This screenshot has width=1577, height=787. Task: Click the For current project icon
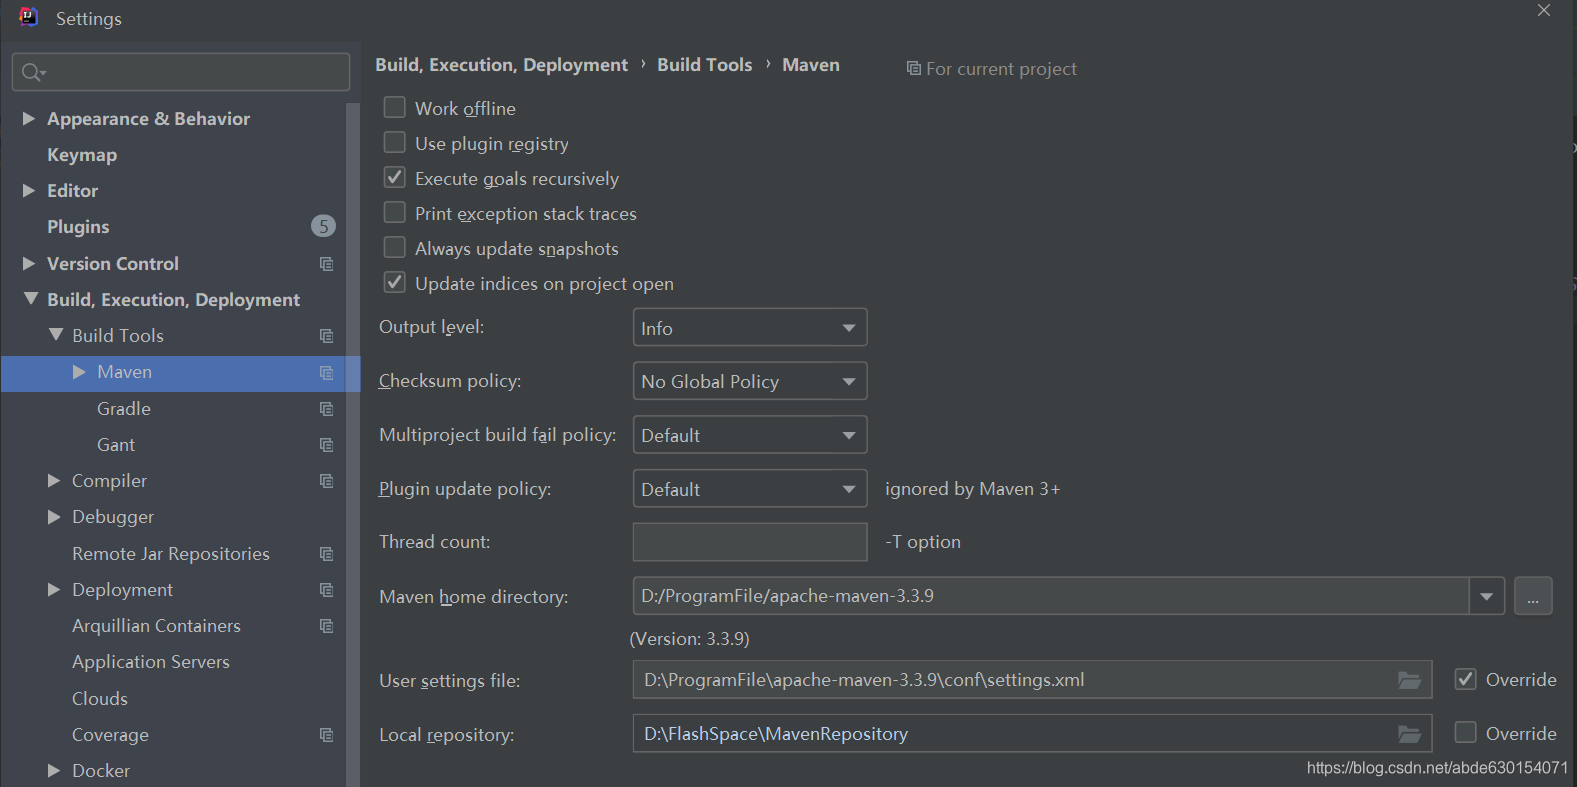pos(913,68)
